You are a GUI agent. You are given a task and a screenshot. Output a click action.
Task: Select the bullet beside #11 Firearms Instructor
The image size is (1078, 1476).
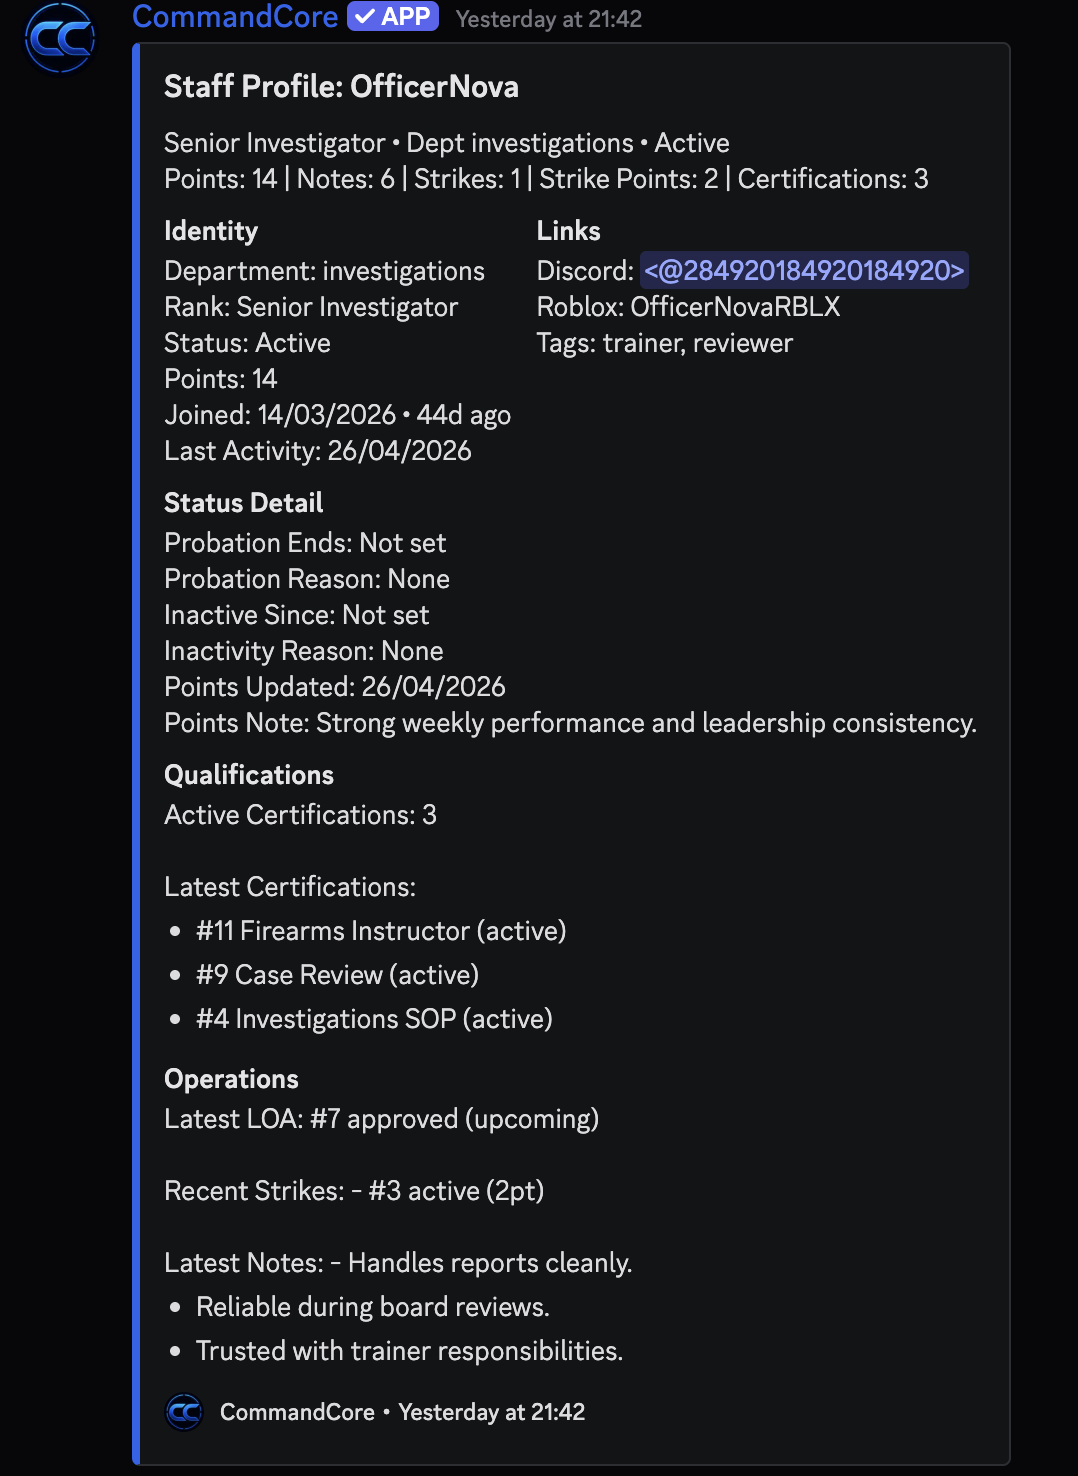pos(176,932)
